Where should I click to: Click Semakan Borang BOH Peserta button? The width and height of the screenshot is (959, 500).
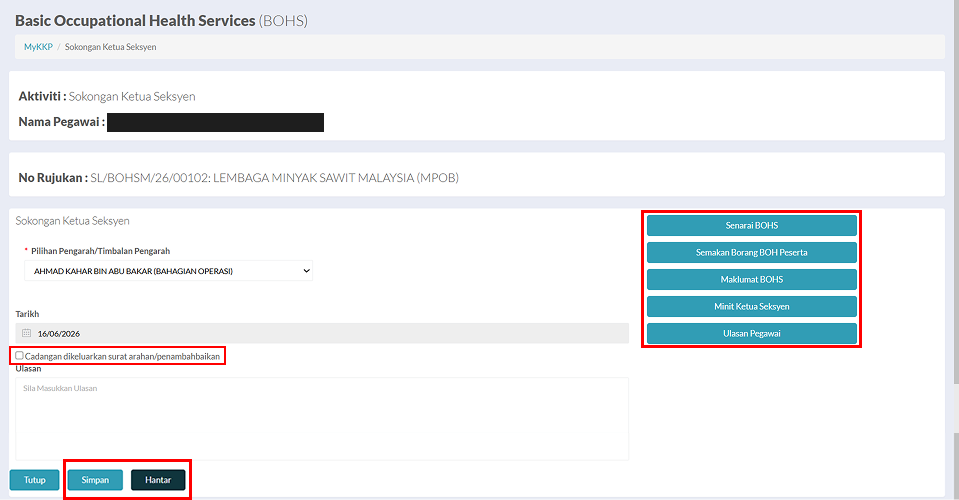[752, 252]
